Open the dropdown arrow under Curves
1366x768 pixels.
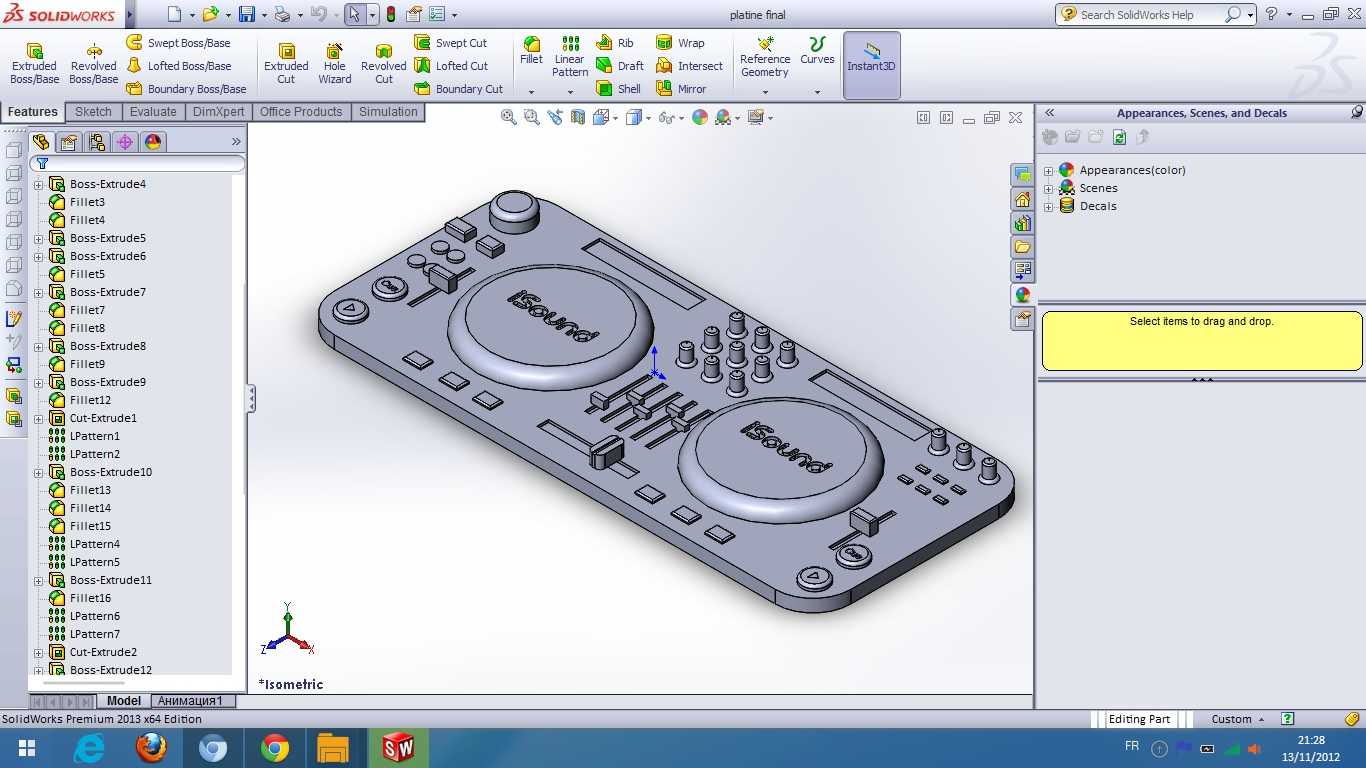tap(817, 92)
